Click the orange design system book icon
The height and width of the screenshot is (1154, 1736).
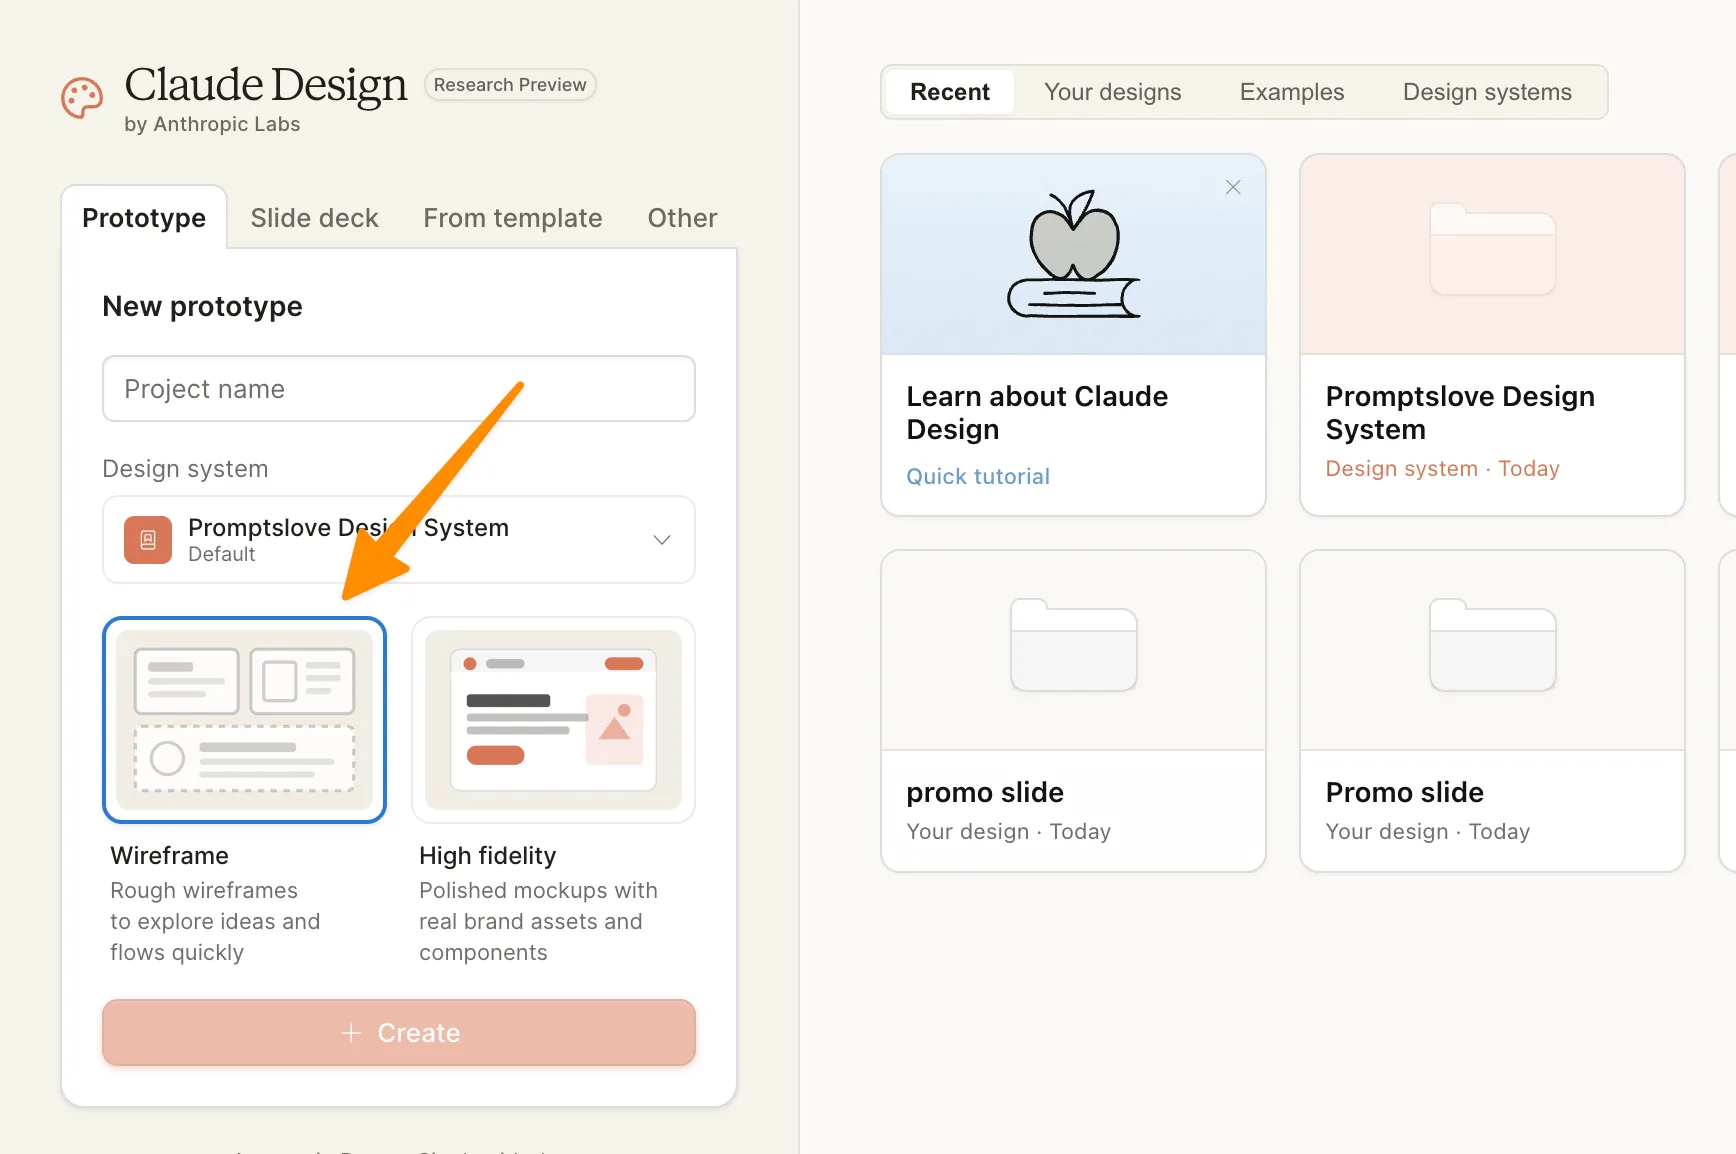point(148,540)
